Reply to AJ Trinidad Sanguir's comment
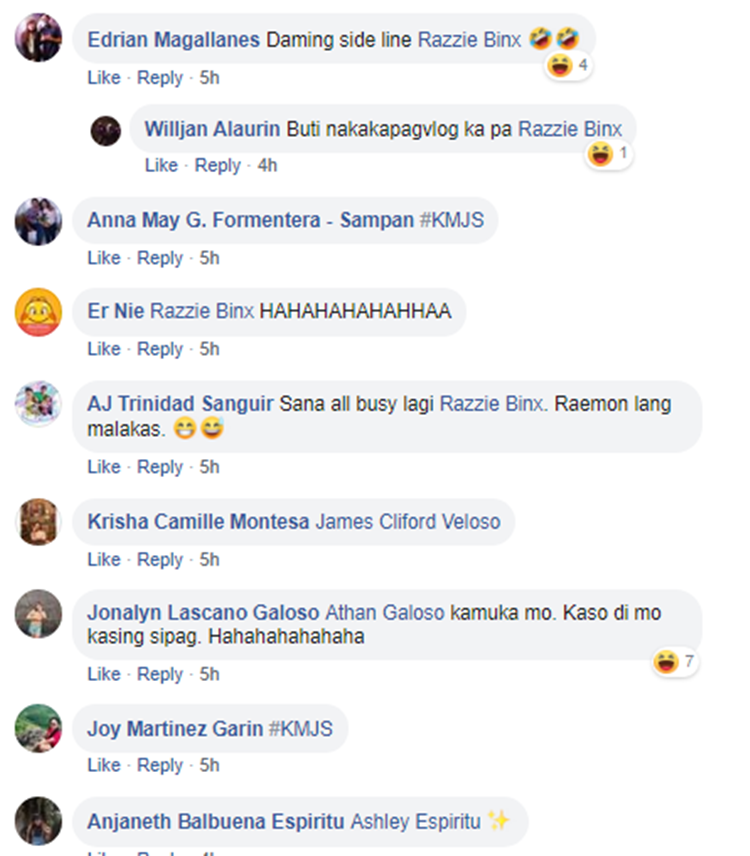Screen dimensions: 750x856 pos(159,467)
